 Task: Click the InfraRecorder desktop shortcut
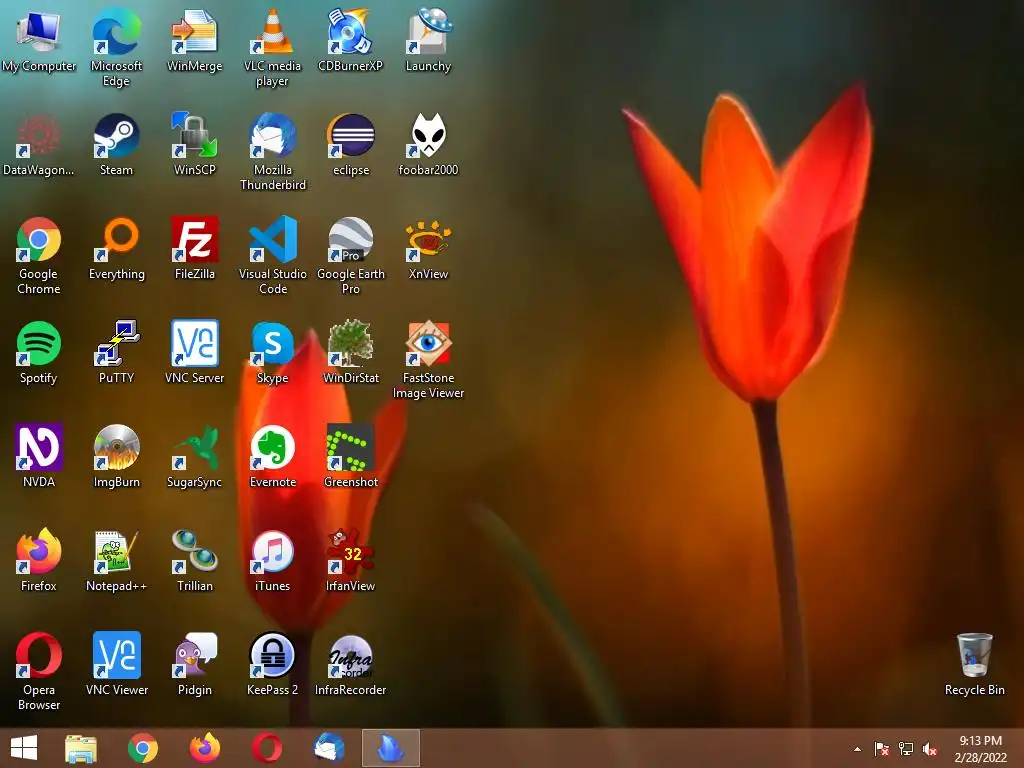351,664
